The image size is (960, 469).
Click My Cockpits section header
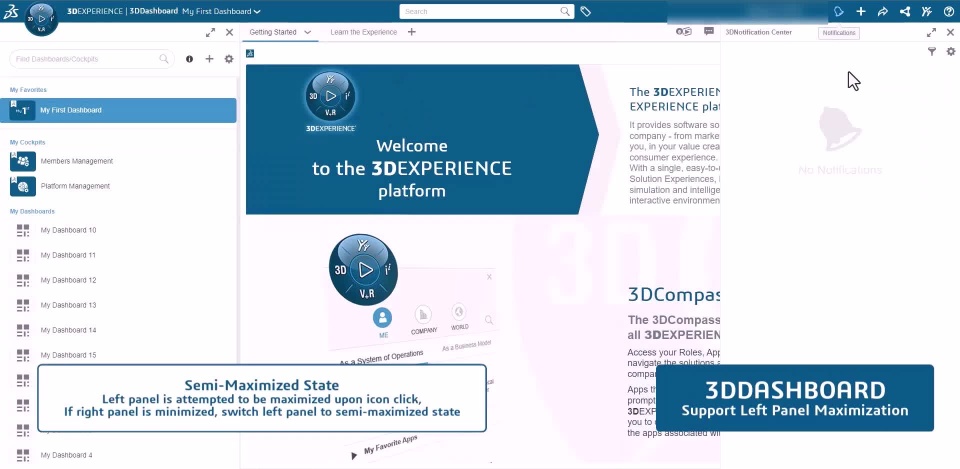28,142
